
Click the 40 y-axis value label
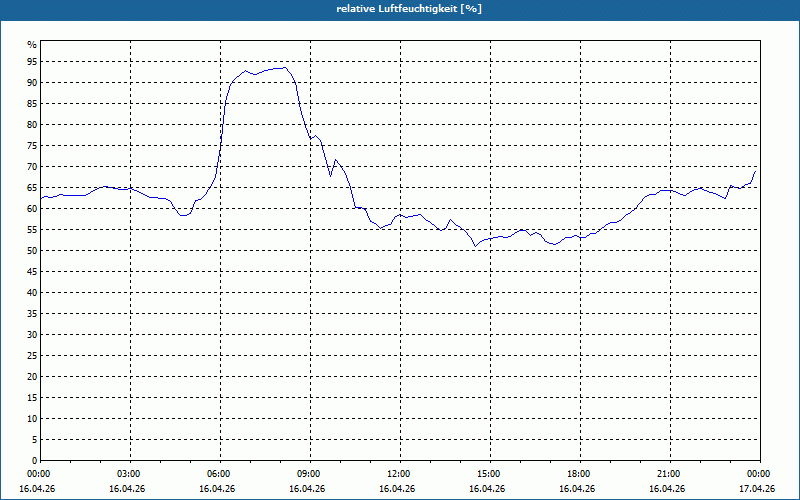tap(32, 292)
